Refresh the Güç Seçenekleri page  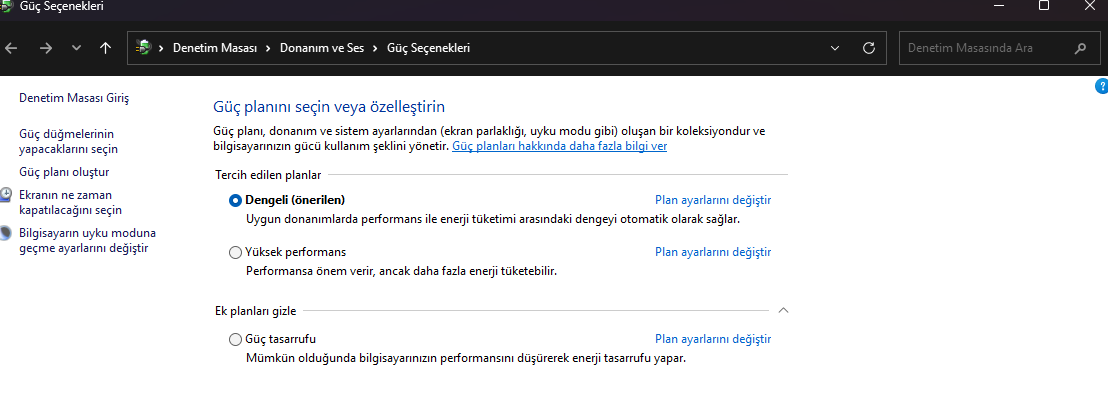(869, 48)
